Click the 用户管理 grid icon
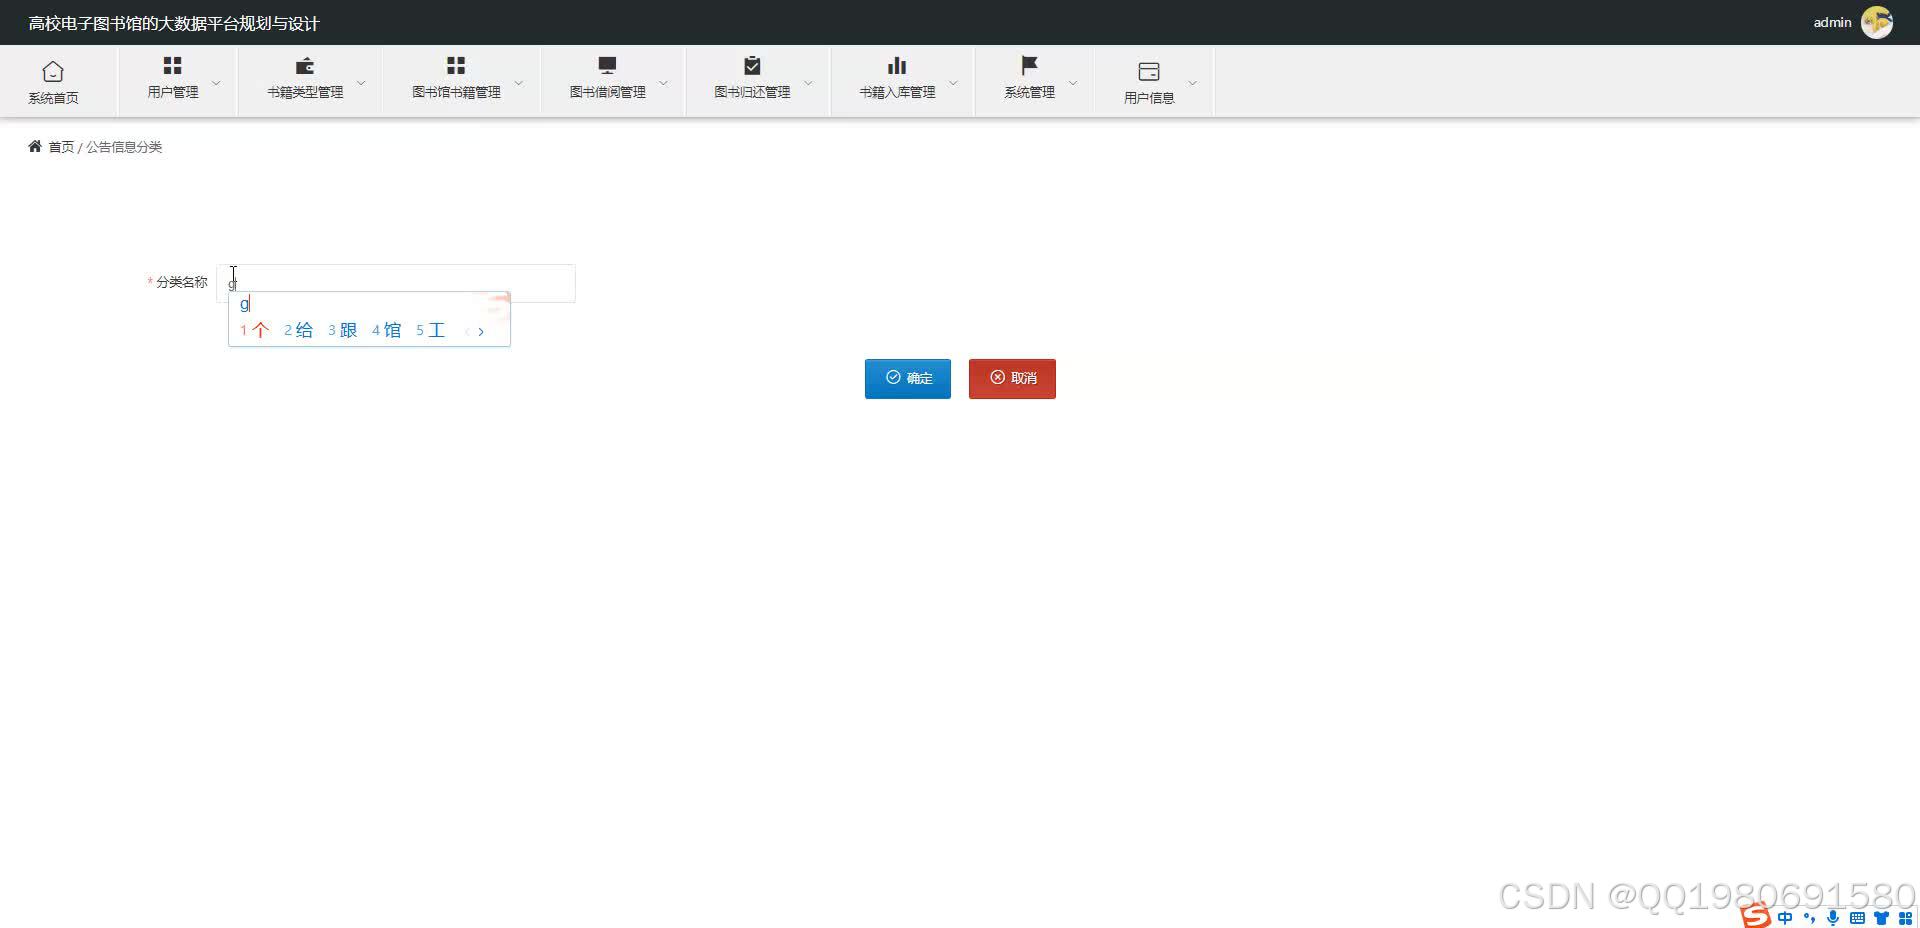Image resolution: width=1920 pixels, height=928 pixels. click(x=172, y=65)
